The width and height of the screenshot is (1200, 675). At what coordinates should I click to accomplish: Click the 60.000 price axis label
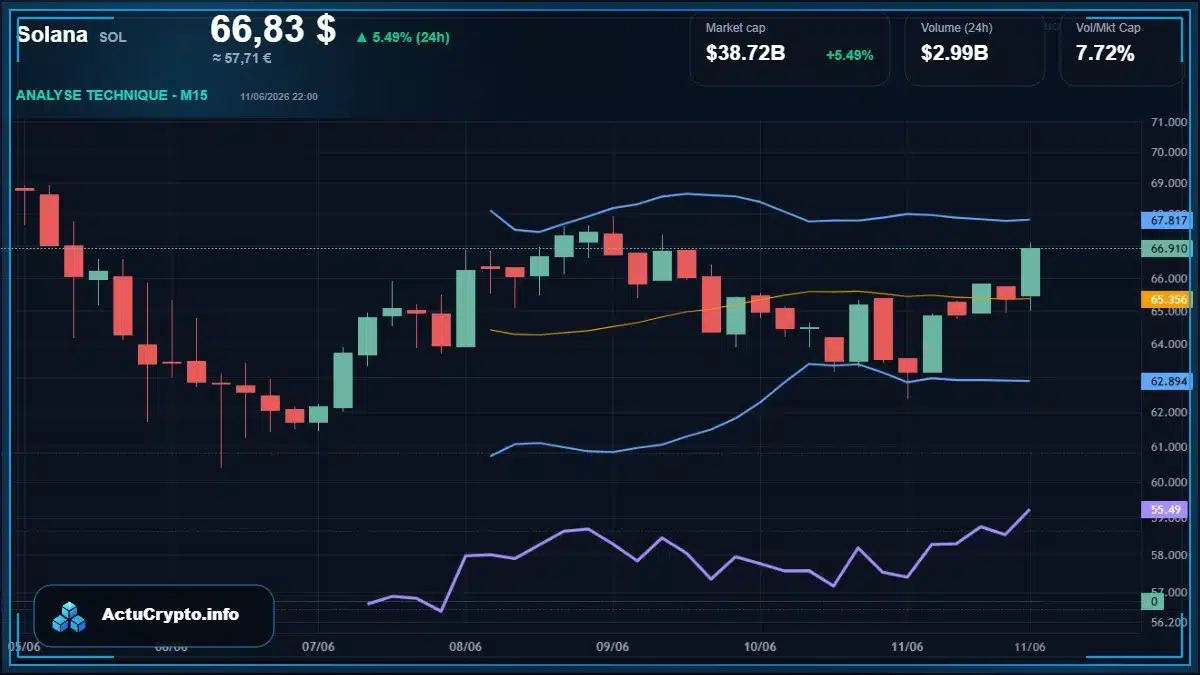pos(1168,482)
